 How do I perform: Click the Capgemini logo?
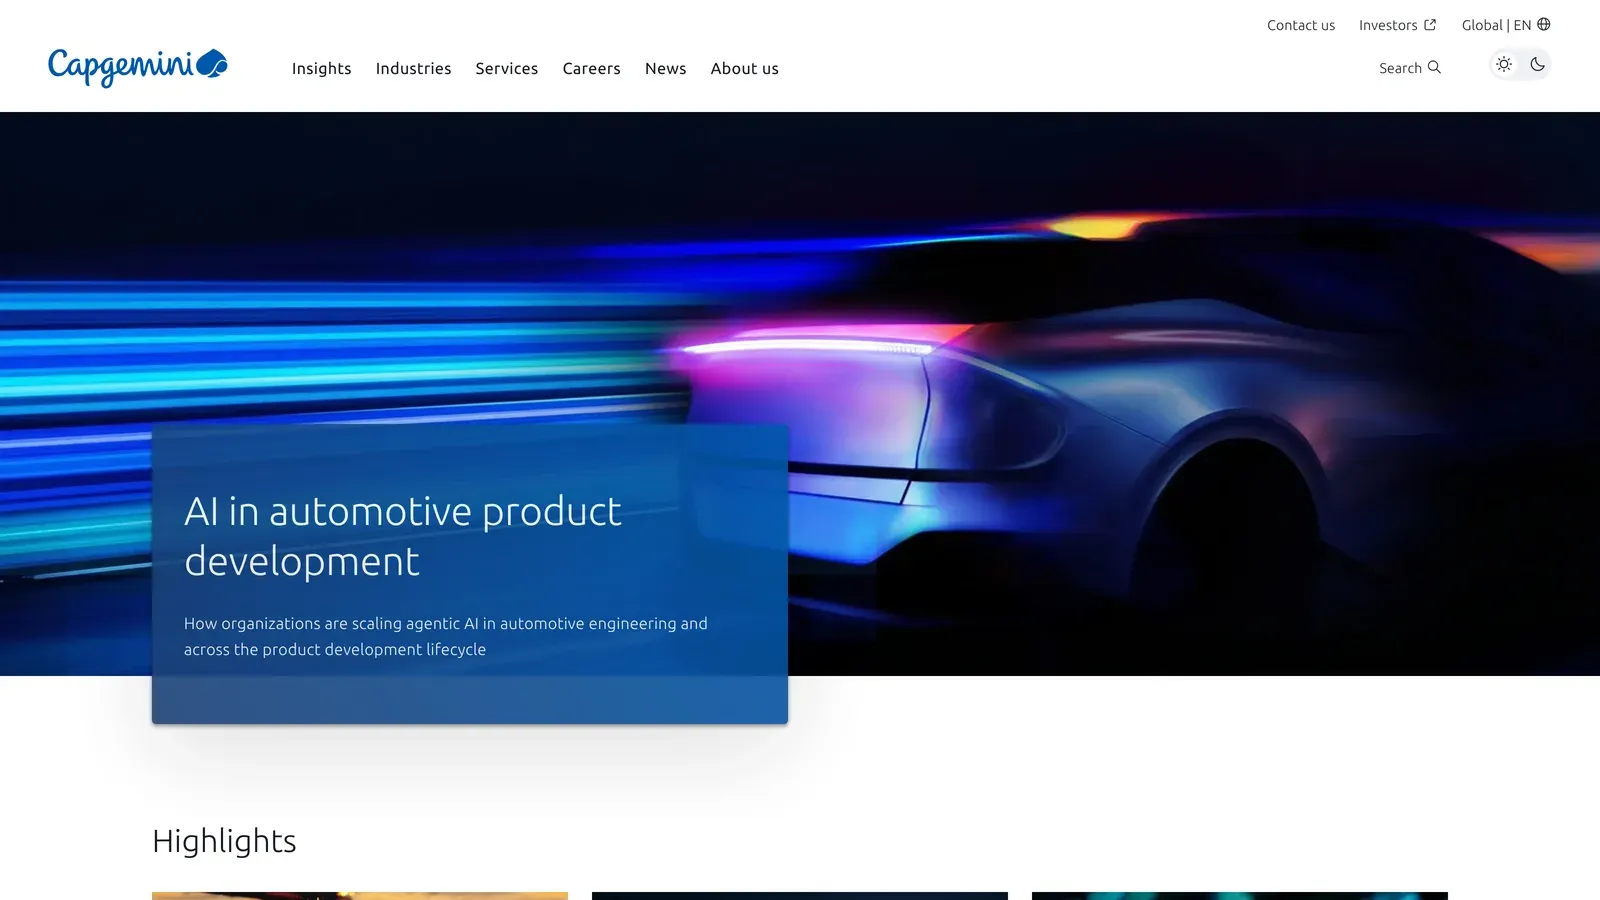pos(138,67)
